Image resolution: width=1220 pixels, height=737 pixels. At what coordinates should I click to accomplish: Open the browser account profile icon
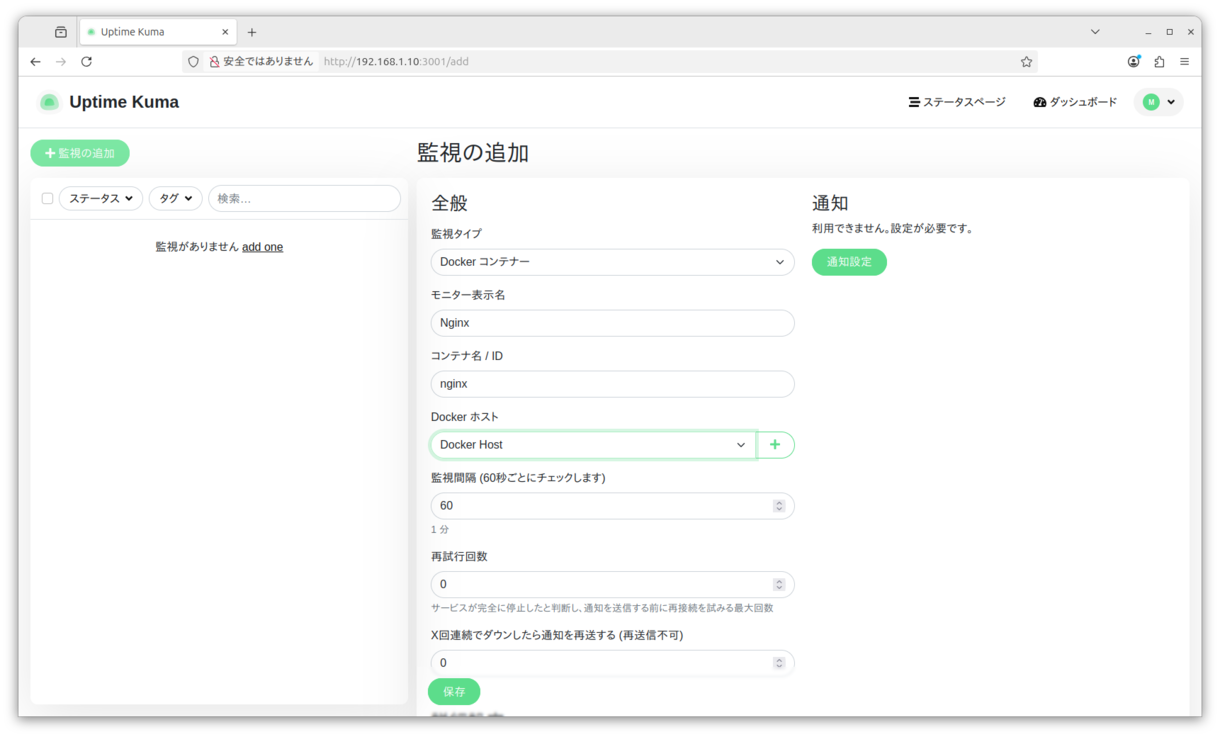click(1133, 62)
